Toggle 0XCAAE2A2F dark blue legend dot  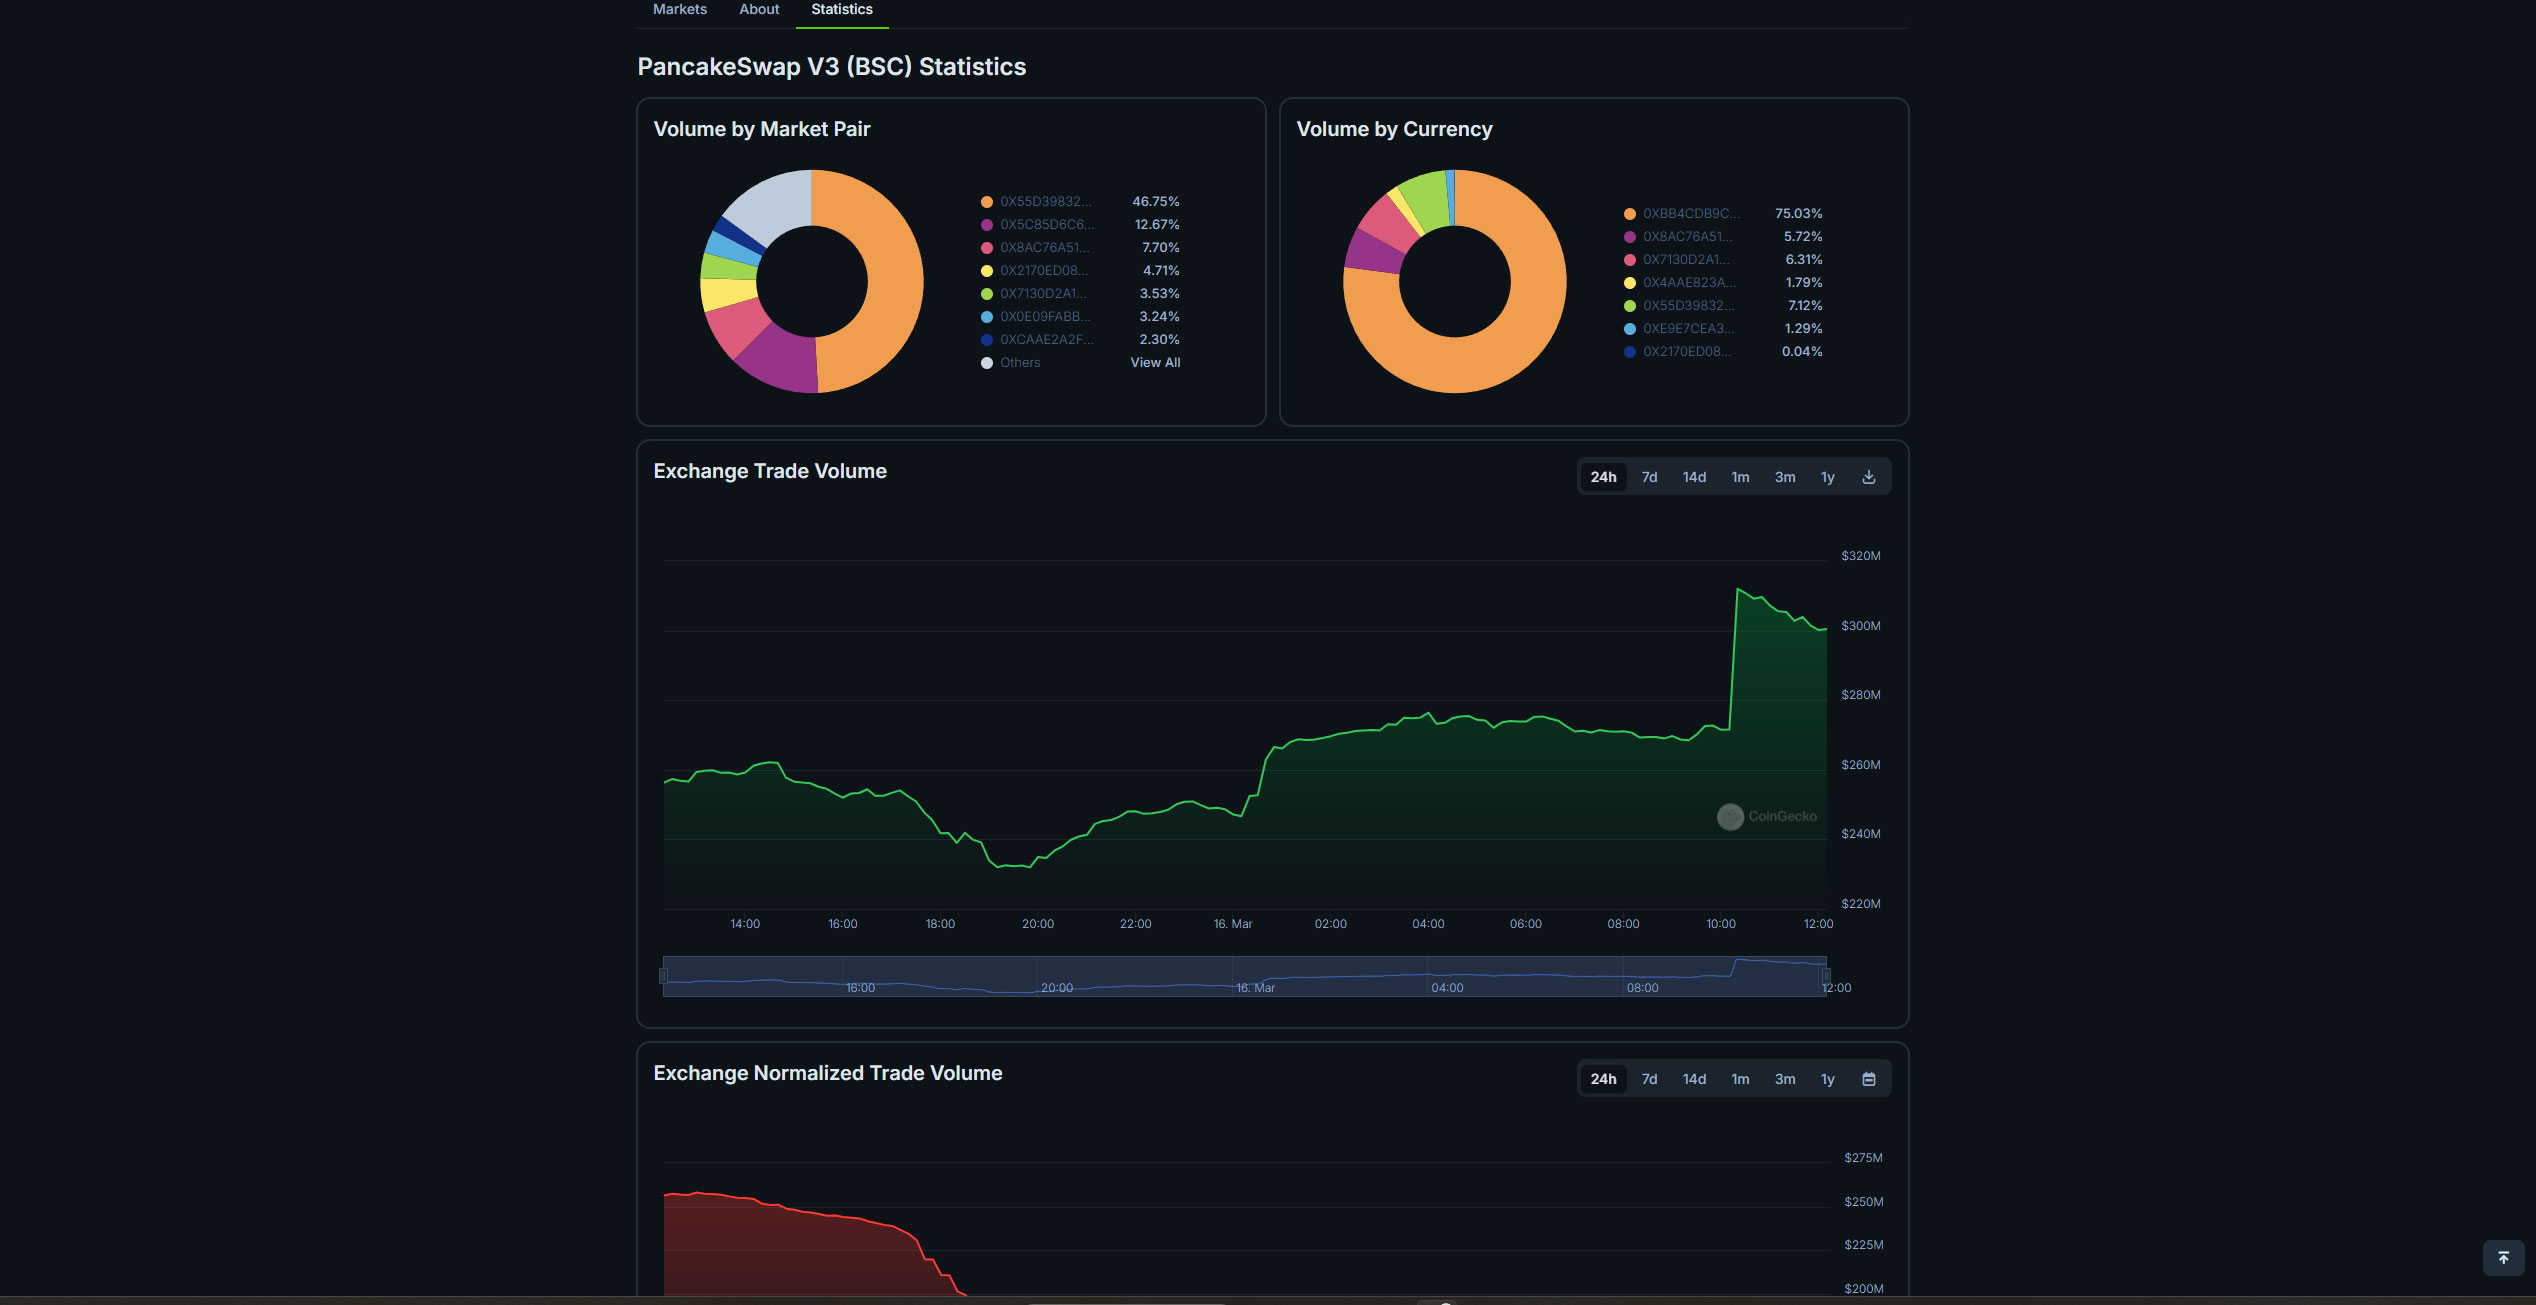pyautogui.click(x=987, y=340)
